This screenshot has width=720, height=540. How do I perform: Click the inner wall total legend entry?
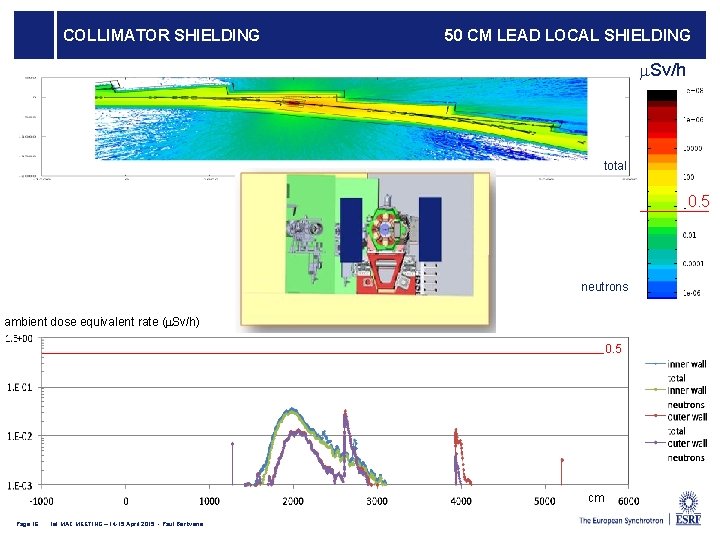[676, 371]
